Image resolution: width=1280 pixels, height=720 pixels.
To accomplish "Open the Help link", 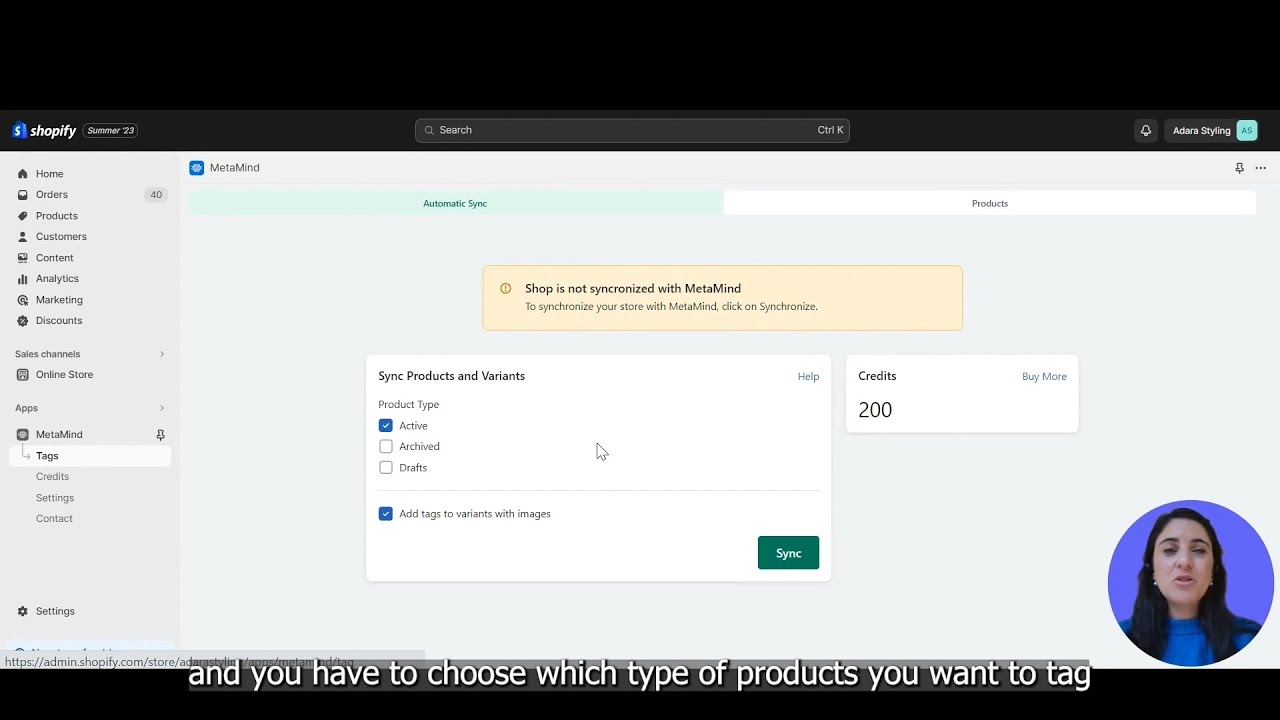I will pos(808,377).
